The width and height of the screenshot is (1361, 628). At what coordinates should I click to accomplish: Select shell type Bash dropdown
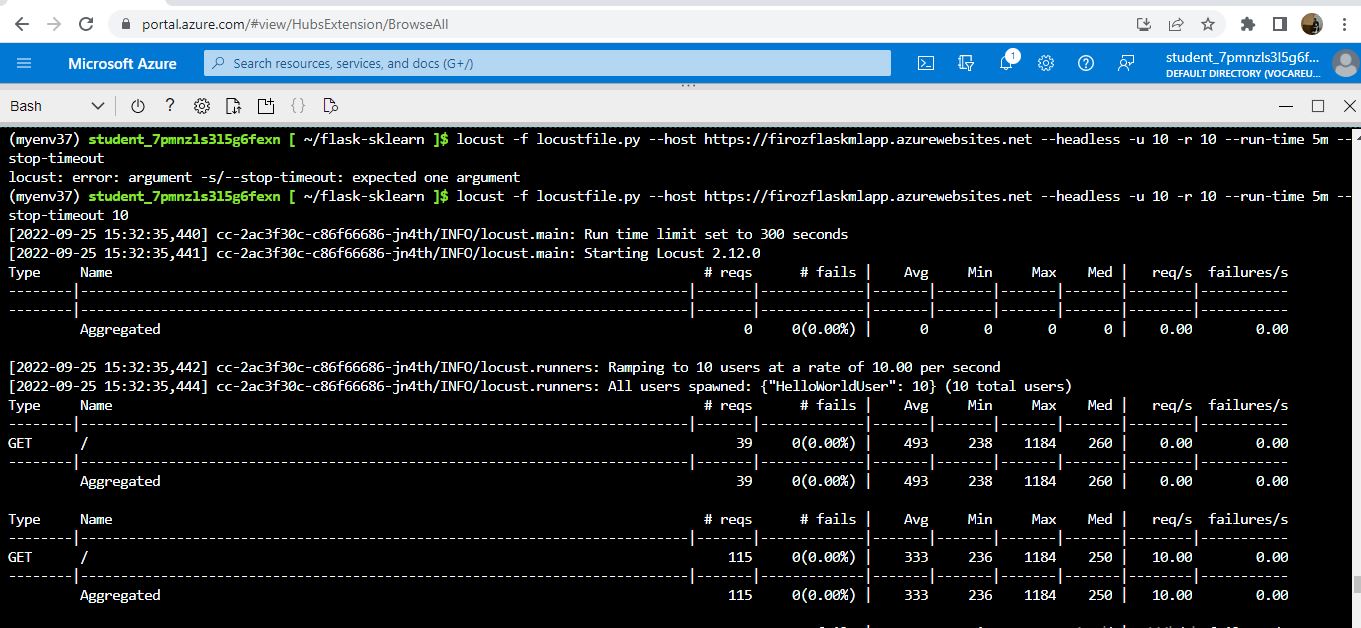57,106
